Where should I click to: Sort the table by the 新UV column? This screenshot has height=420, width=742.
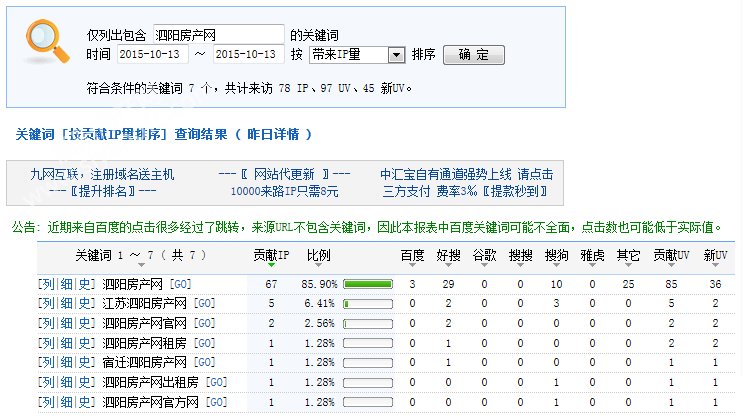[714, 255]
